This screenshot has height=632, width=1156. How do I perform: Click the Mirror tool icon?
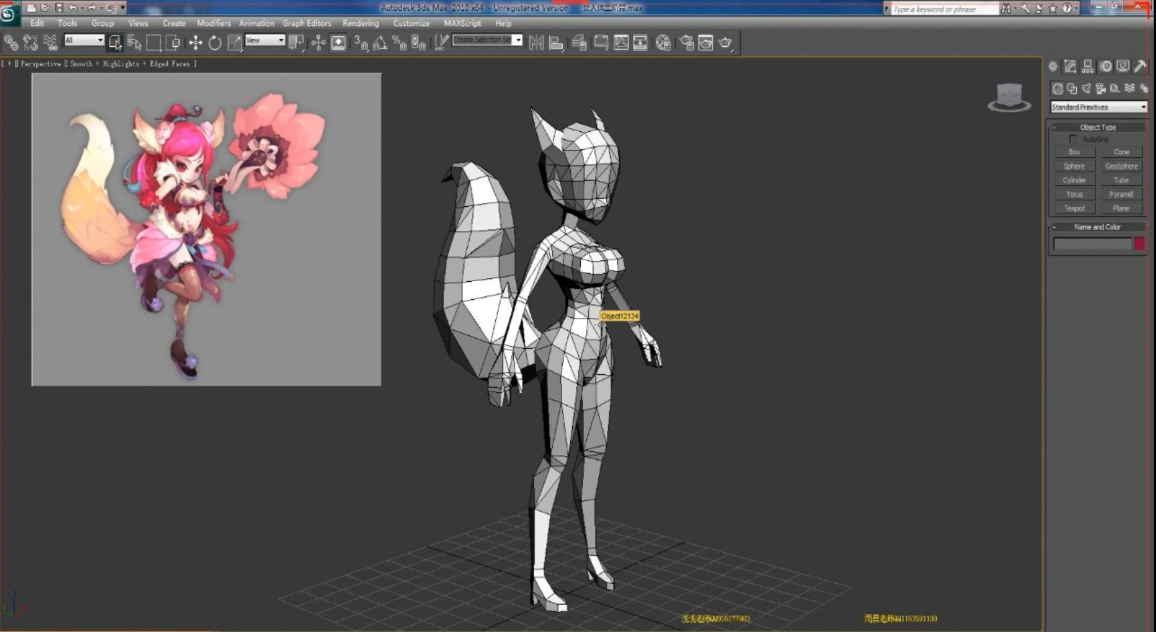[x=536, y=42]
